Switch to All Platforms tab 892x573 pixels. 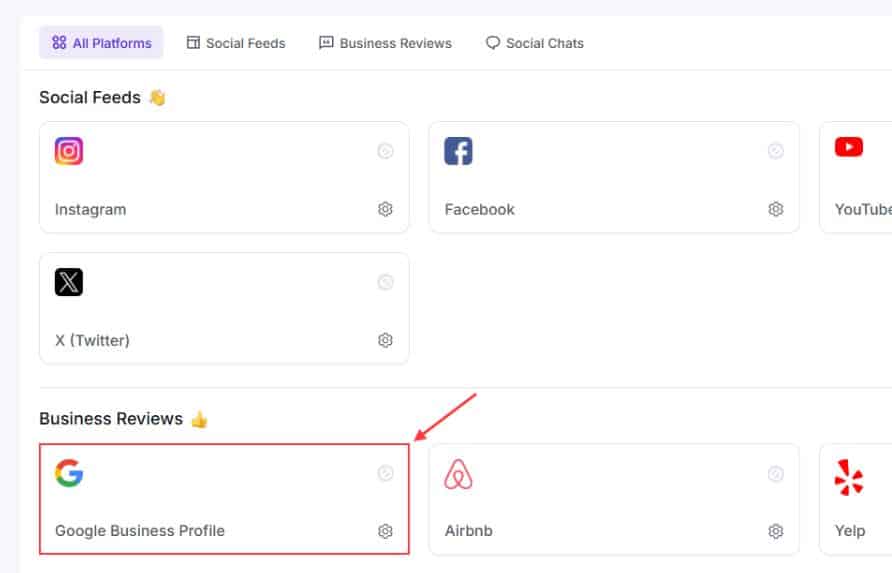pos(101,43)
